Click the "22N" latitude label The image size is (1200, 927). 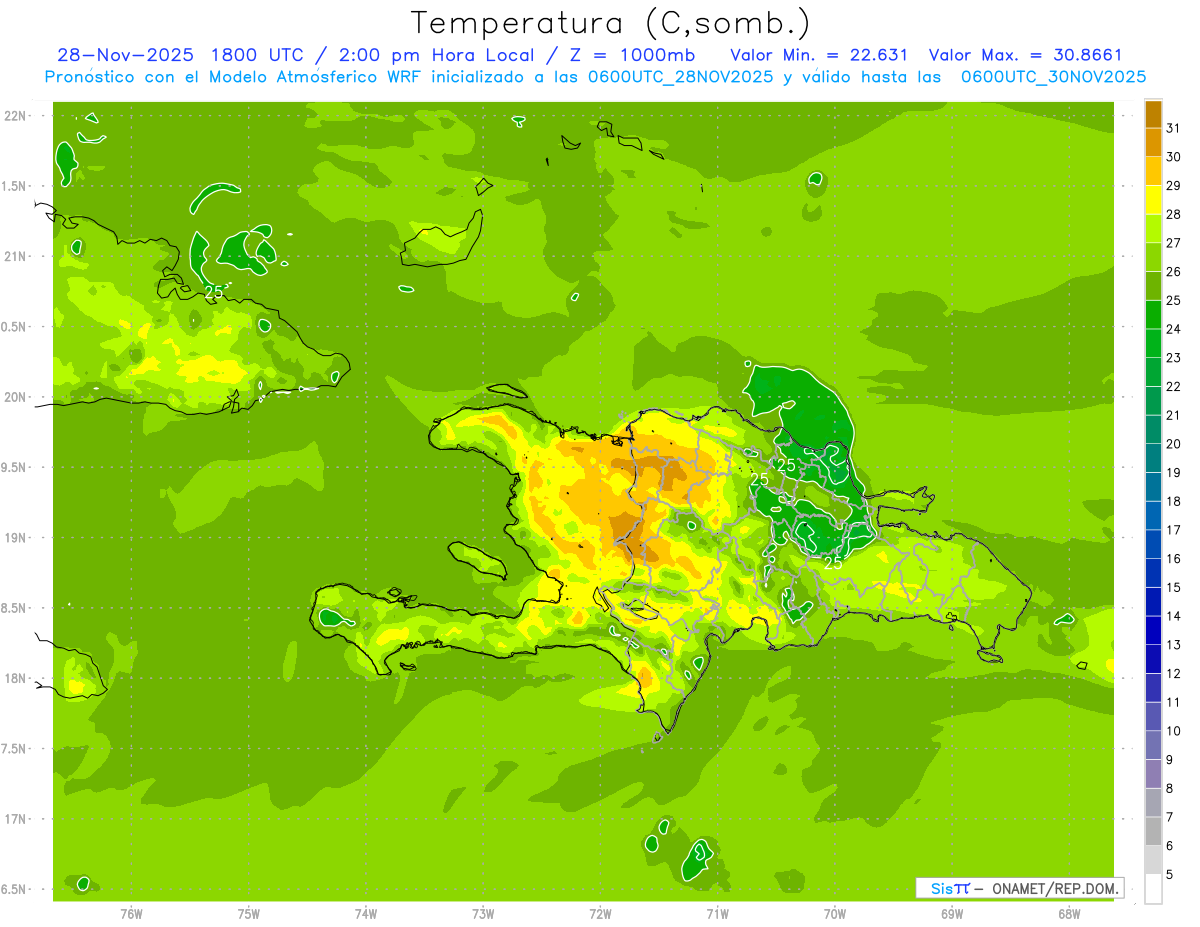point(15,116)
